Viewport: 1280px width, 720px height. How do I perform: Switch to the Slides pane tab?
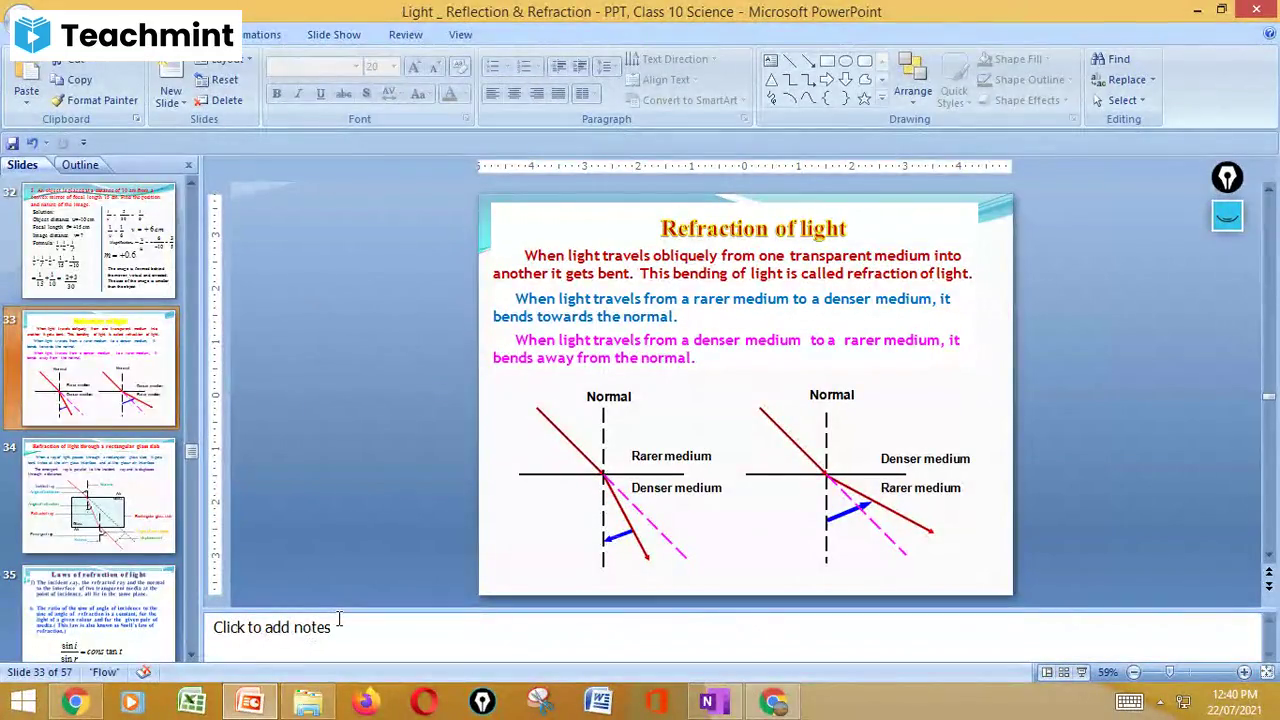[x=22, y=165]
